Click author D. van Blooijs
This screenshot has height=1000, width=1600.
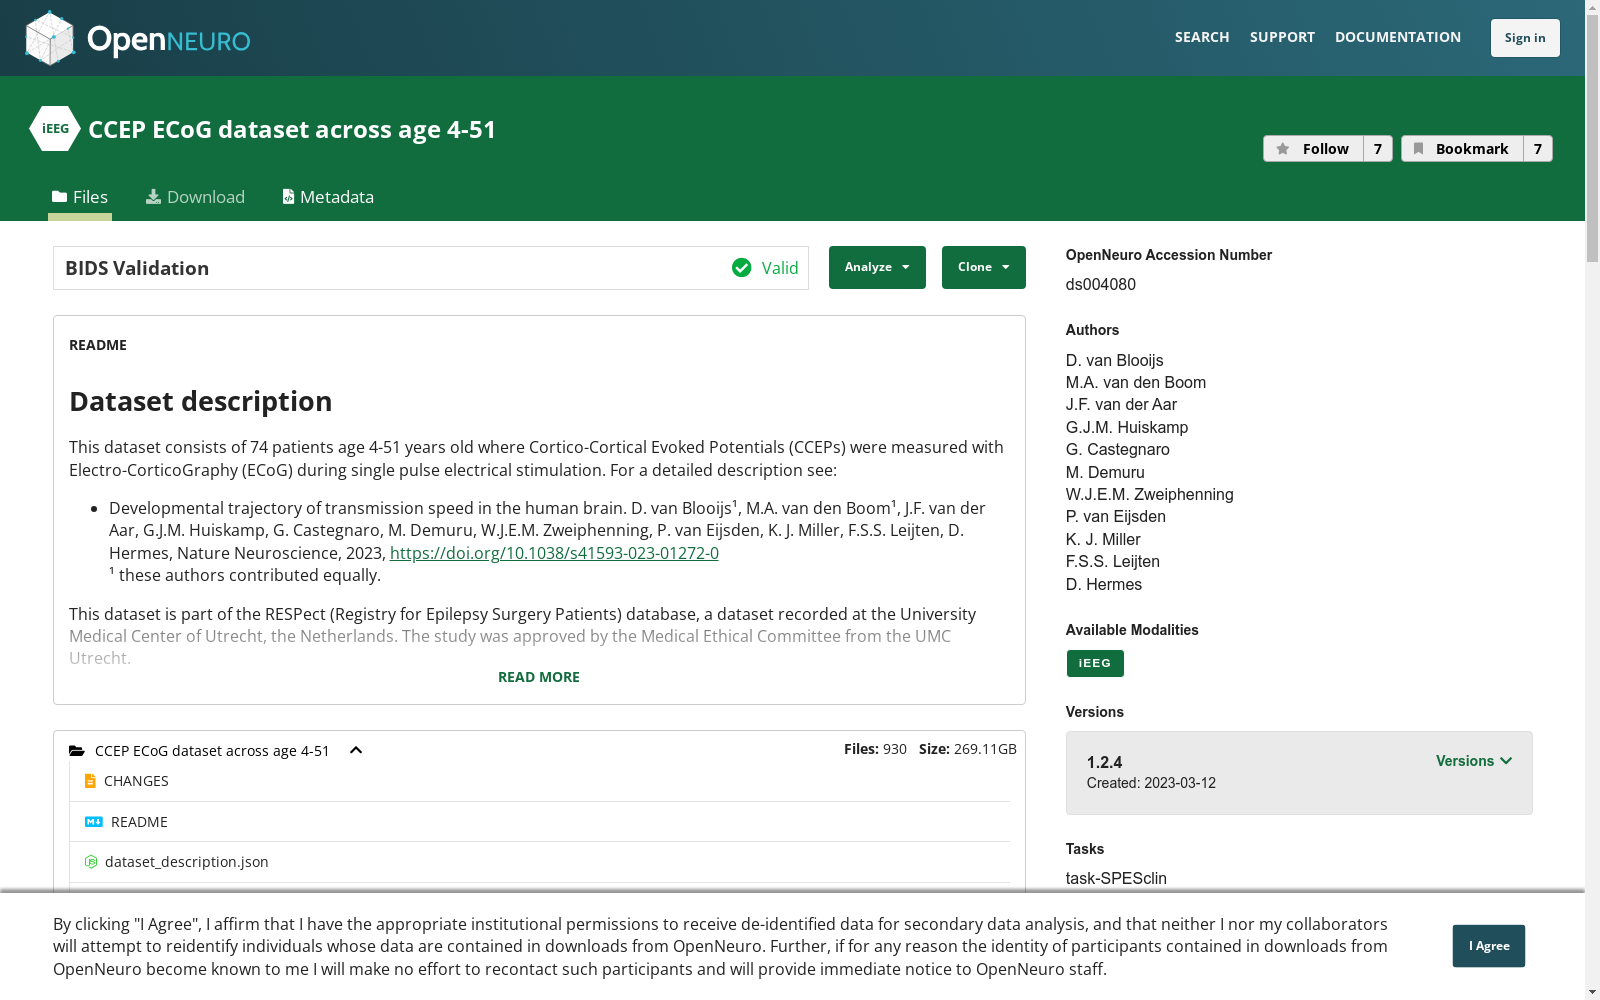tap(1115, 360)
